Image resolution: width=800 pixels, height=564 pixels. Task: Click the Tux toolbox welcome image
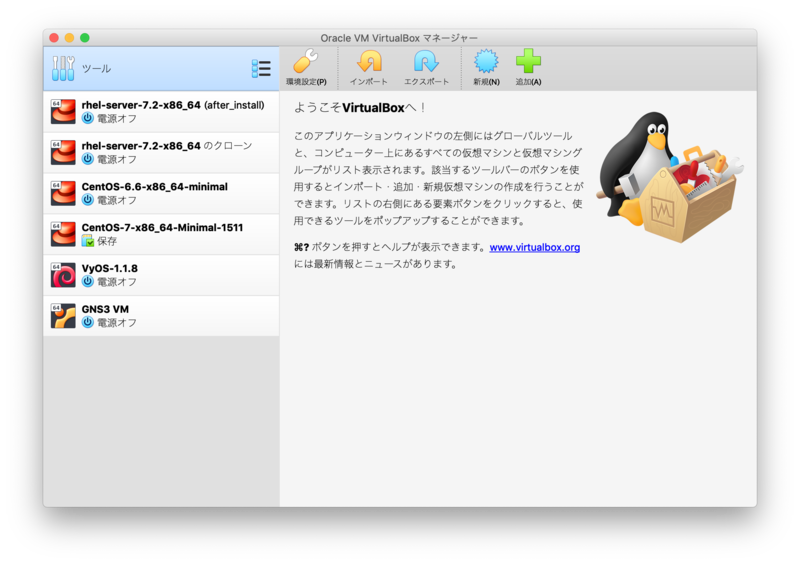[669, 177]
